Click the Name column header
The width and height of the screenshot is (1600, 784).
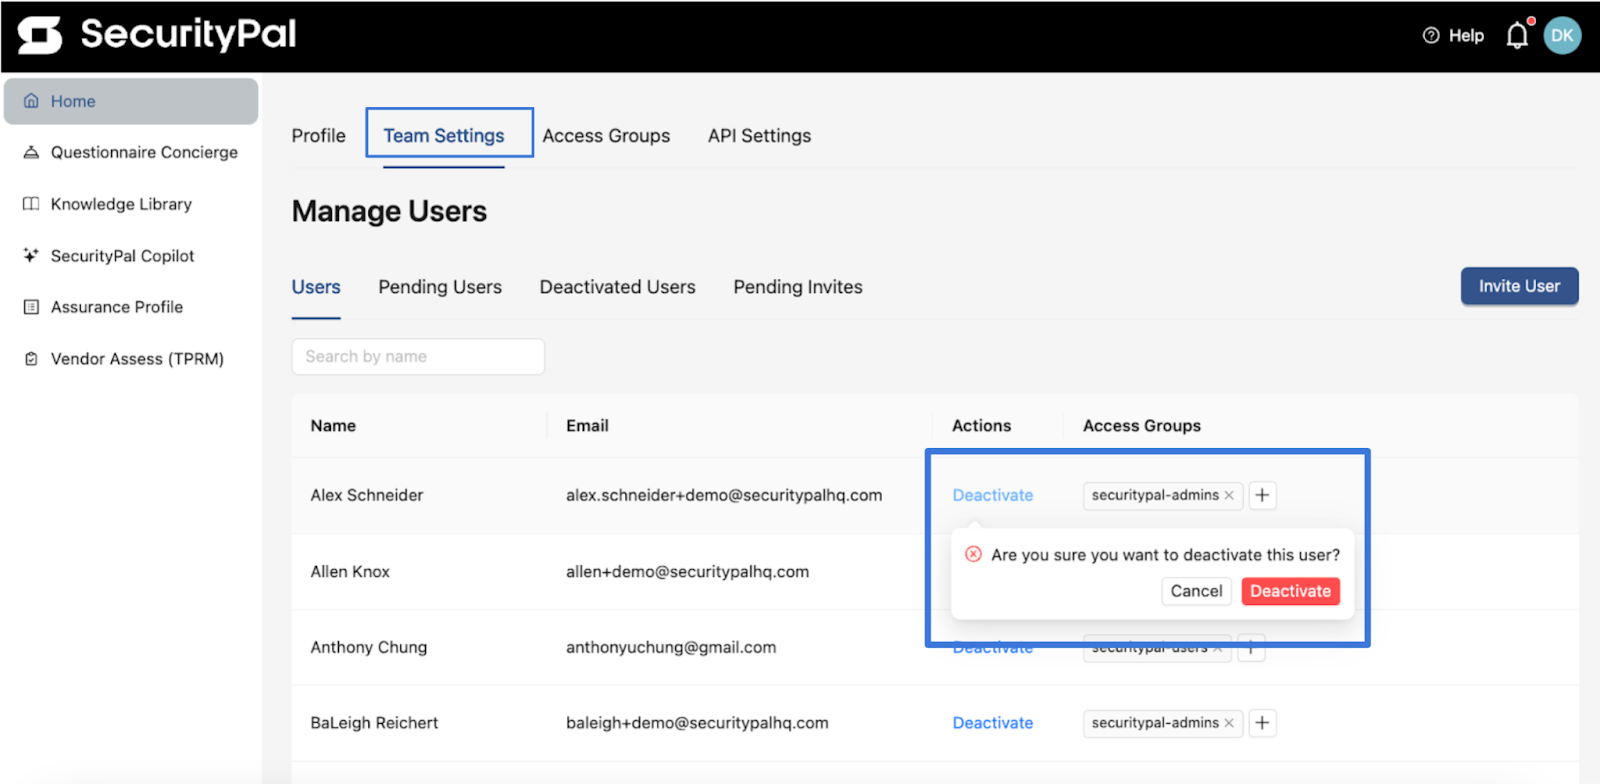coord(333,426)
